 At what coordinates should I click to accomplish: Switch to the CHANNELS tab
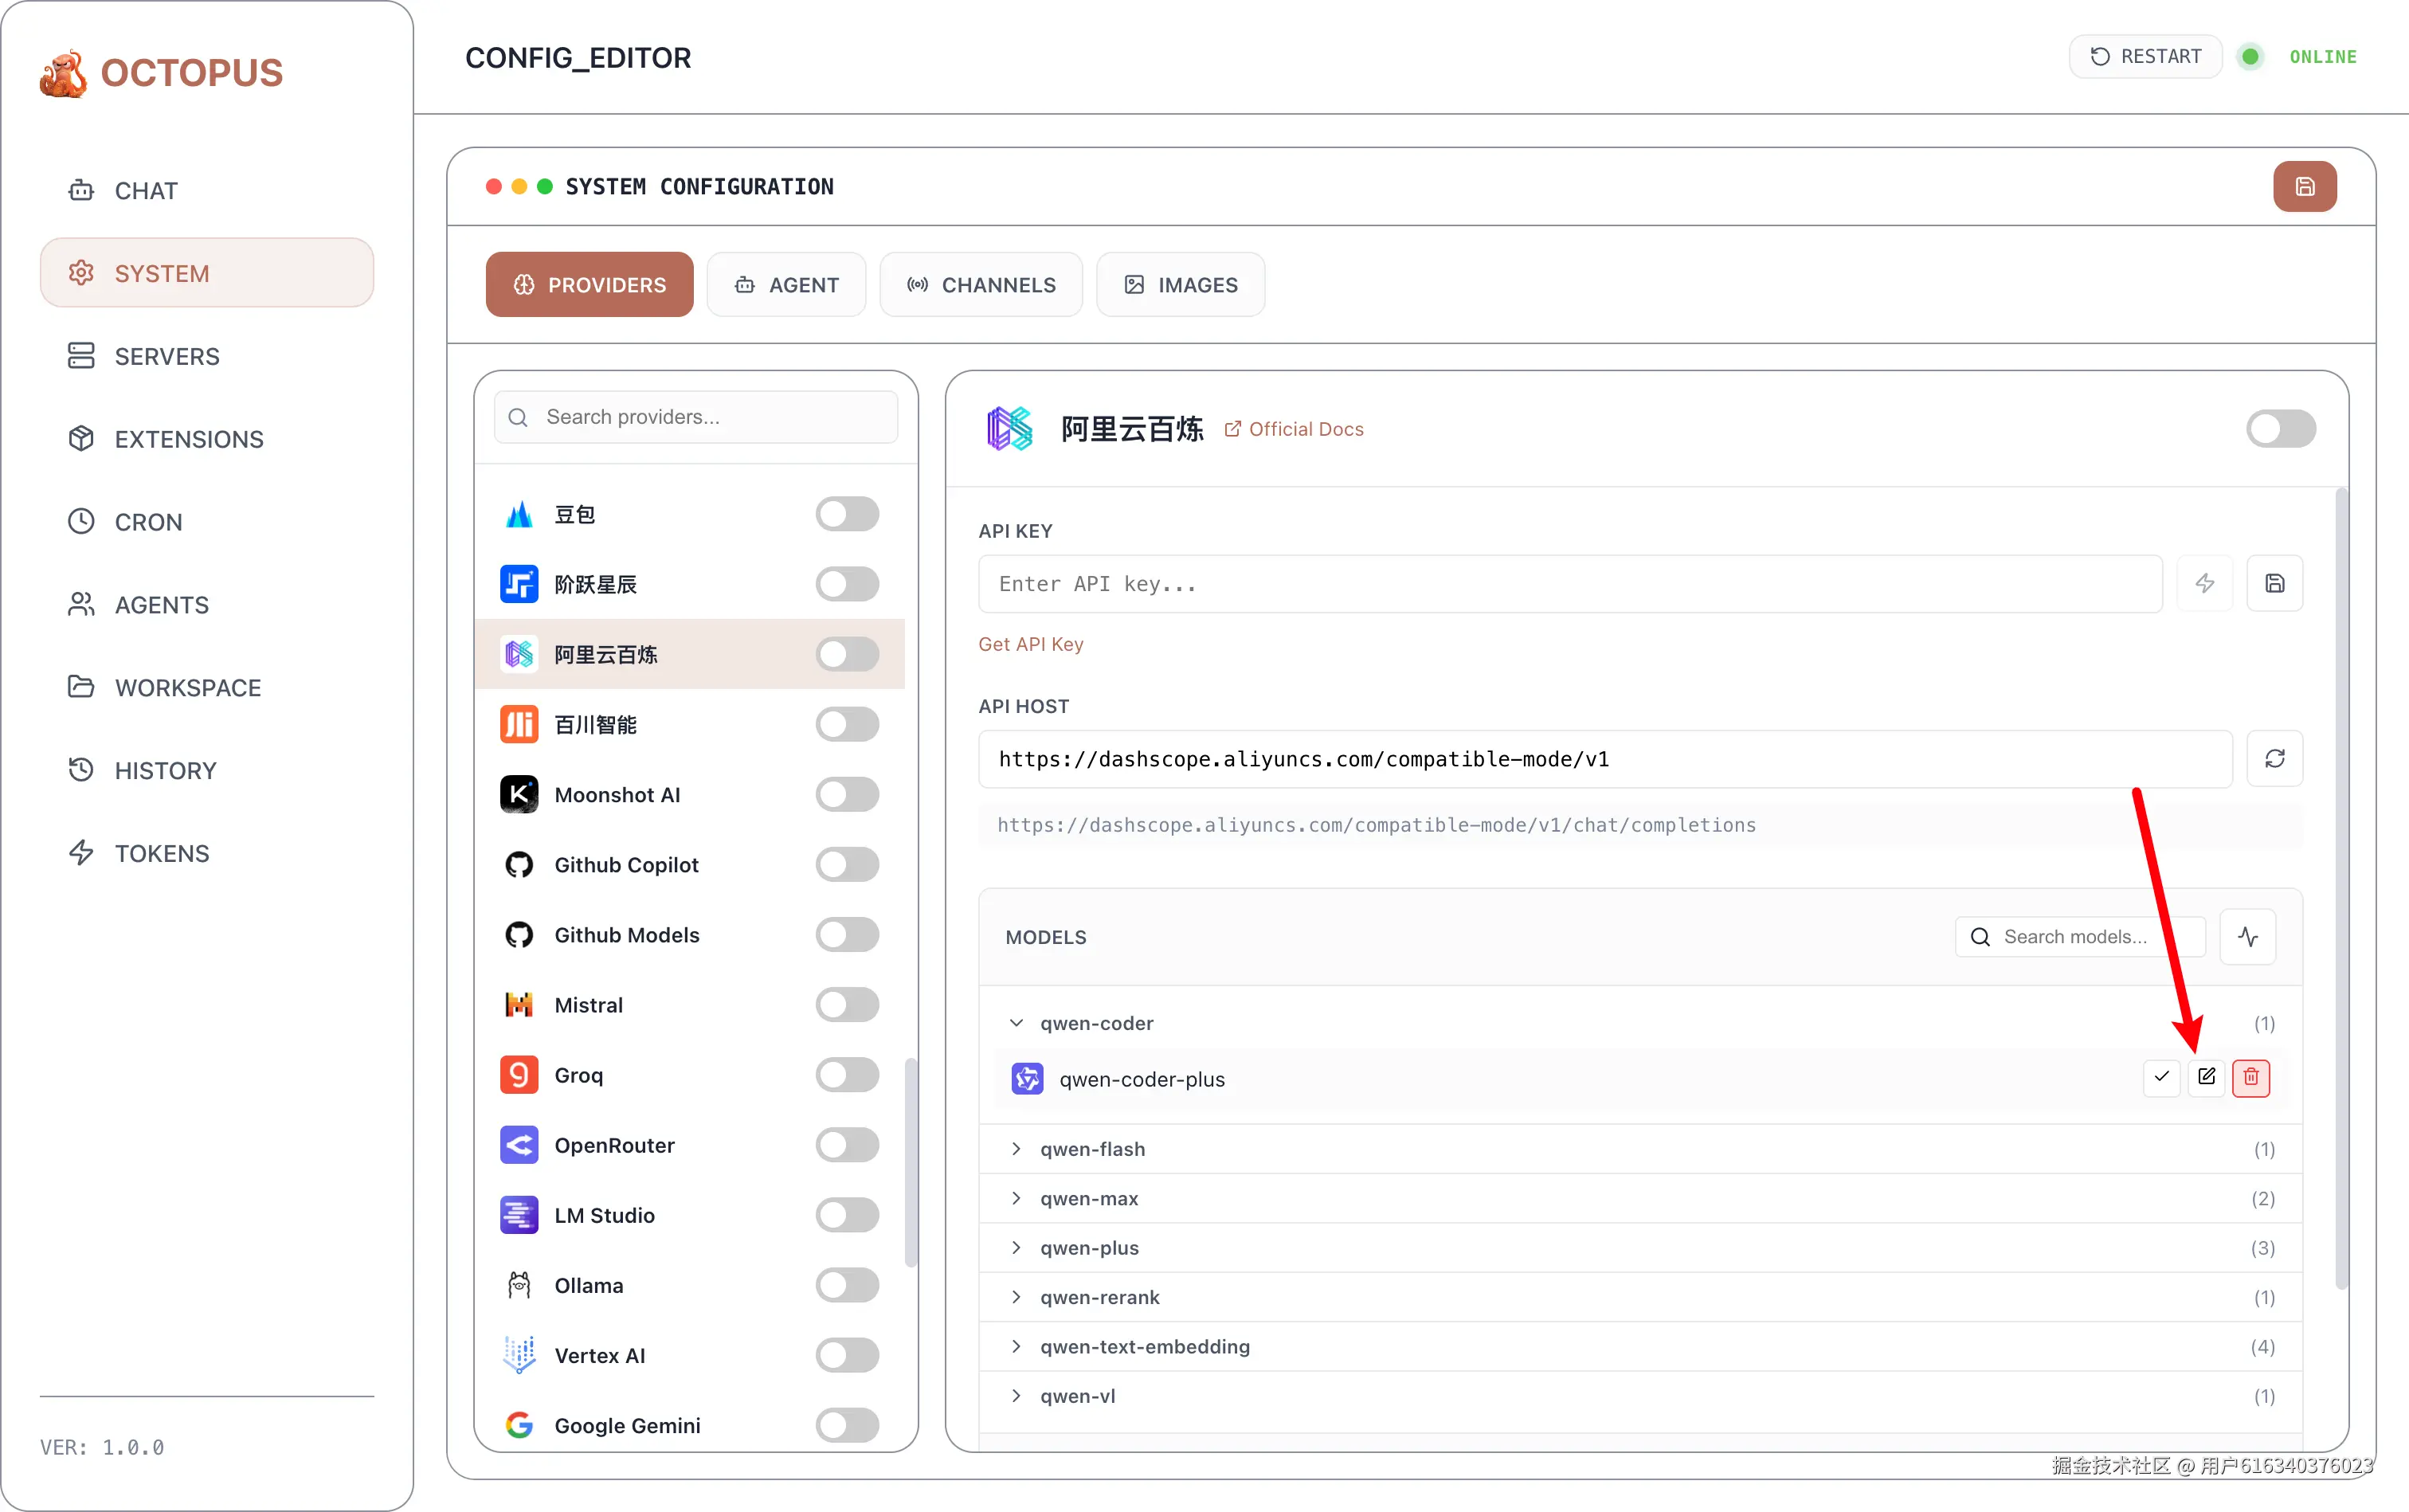coord(981,285)
